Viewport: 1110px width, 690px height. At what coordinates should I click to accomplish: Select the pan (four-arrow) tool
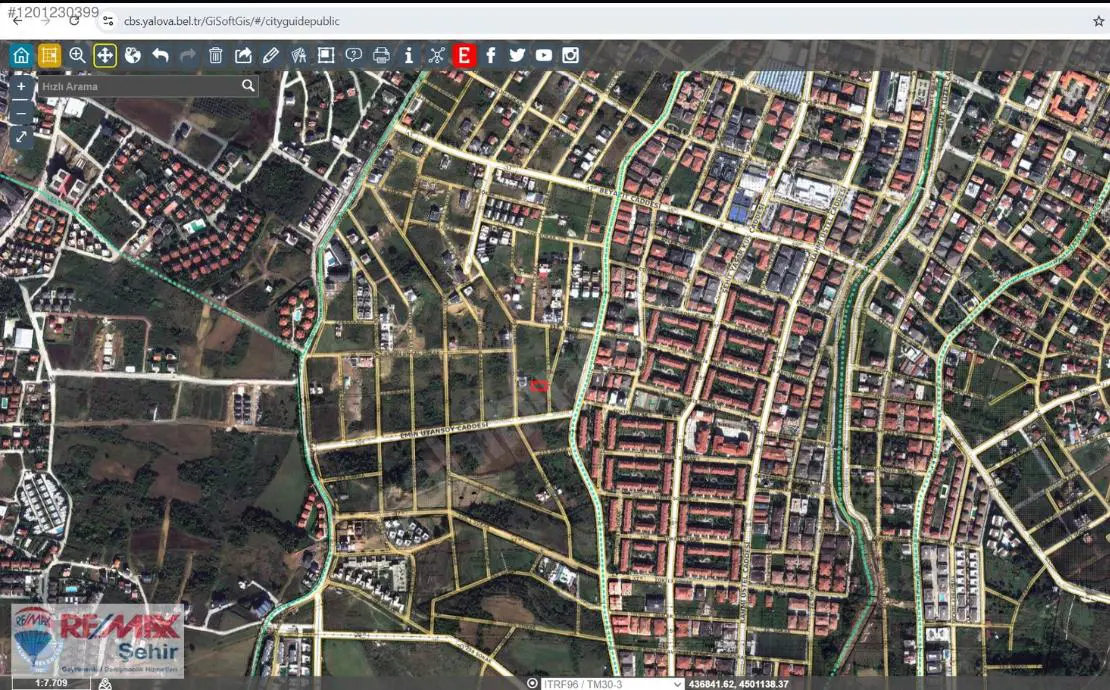105,55
